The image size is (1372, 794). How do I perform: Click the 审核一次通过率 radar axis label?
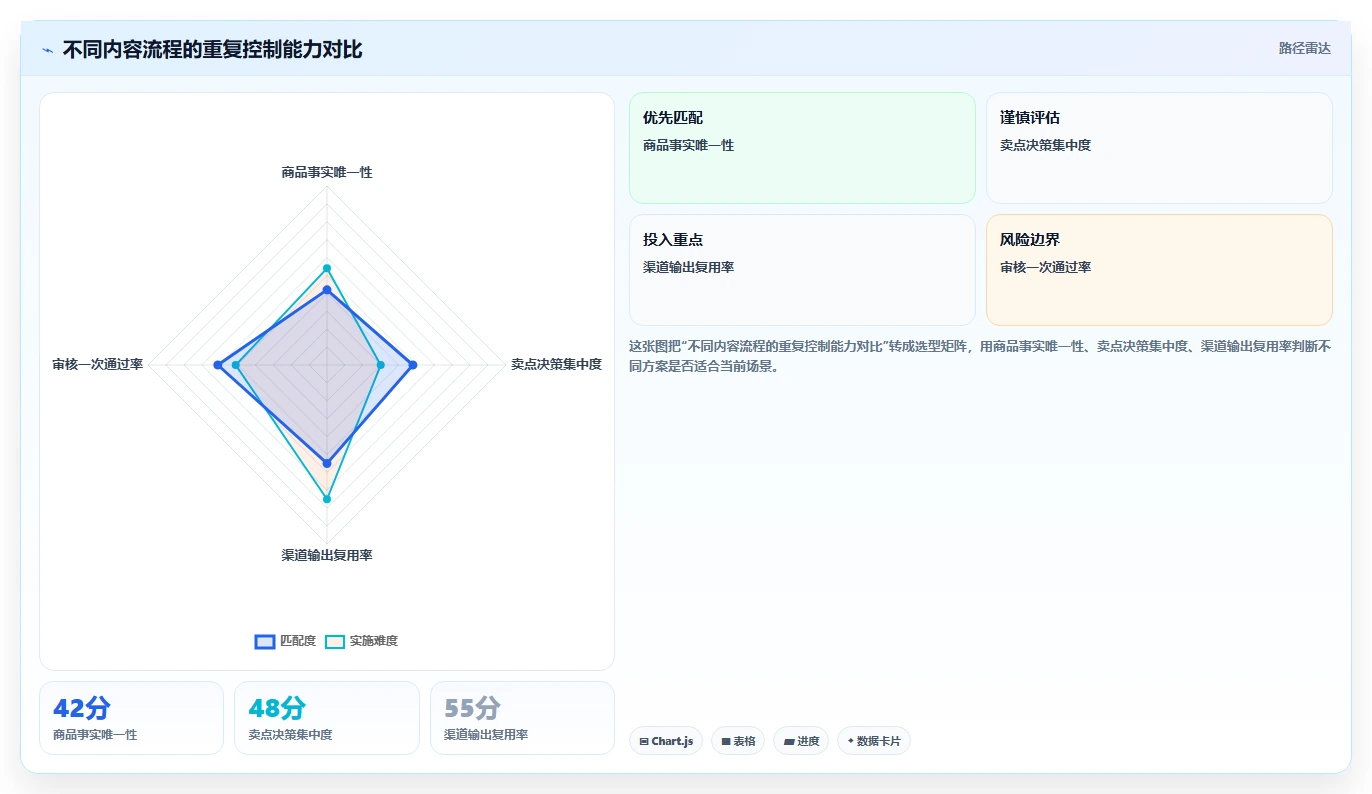(x=98, y=364)
